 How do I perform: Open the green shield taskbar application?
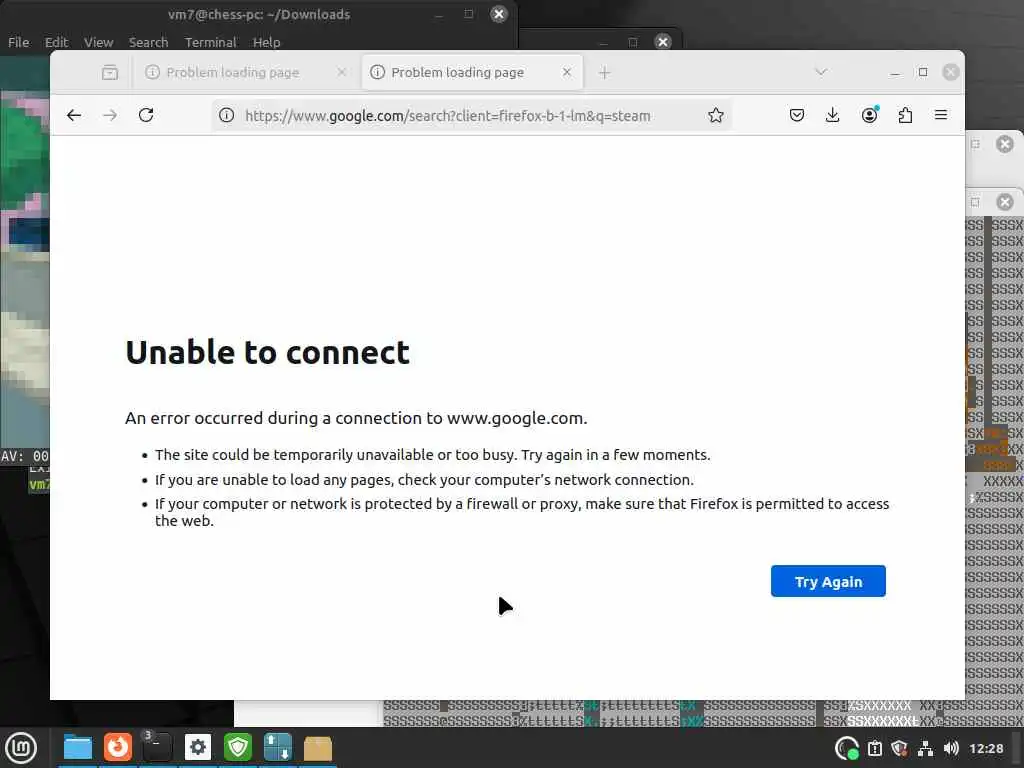(x=238, y=747)
